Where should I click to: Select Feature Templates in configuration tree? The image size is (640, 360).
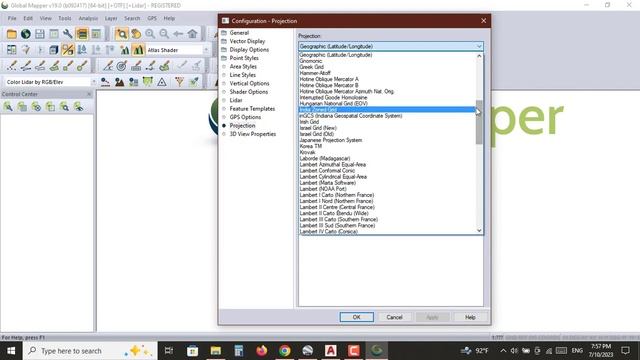click(x=252, y=109)
